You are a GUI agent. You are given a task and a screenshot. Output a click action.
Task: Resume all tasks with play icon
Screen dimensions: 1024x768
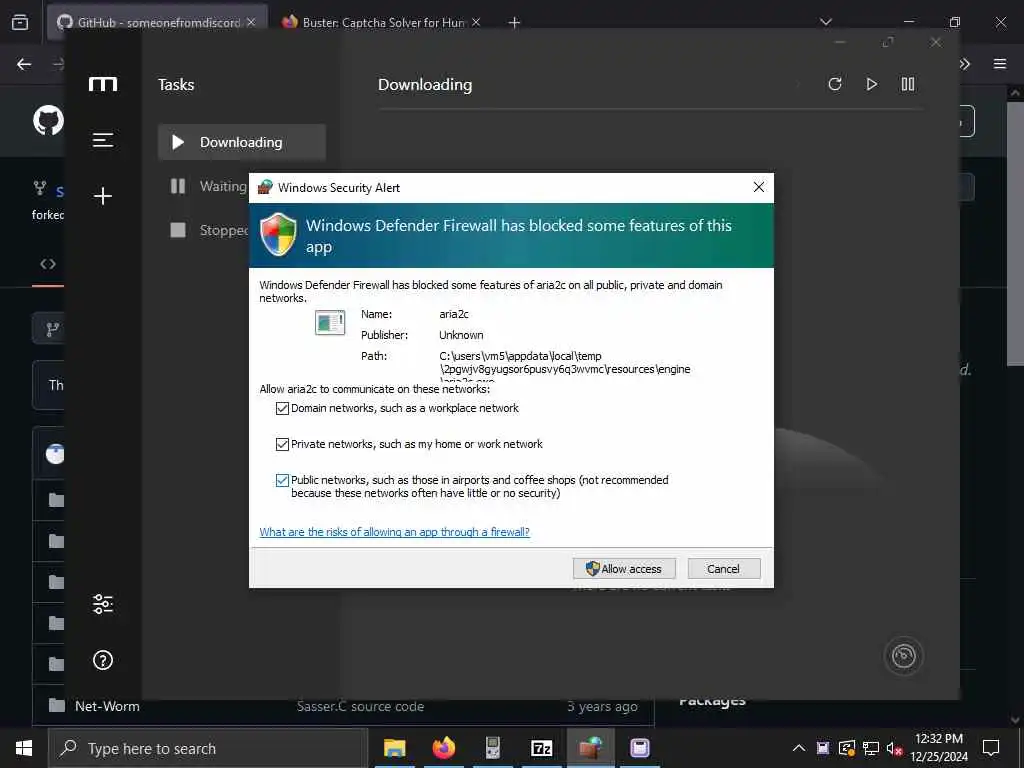click(871, 84)
